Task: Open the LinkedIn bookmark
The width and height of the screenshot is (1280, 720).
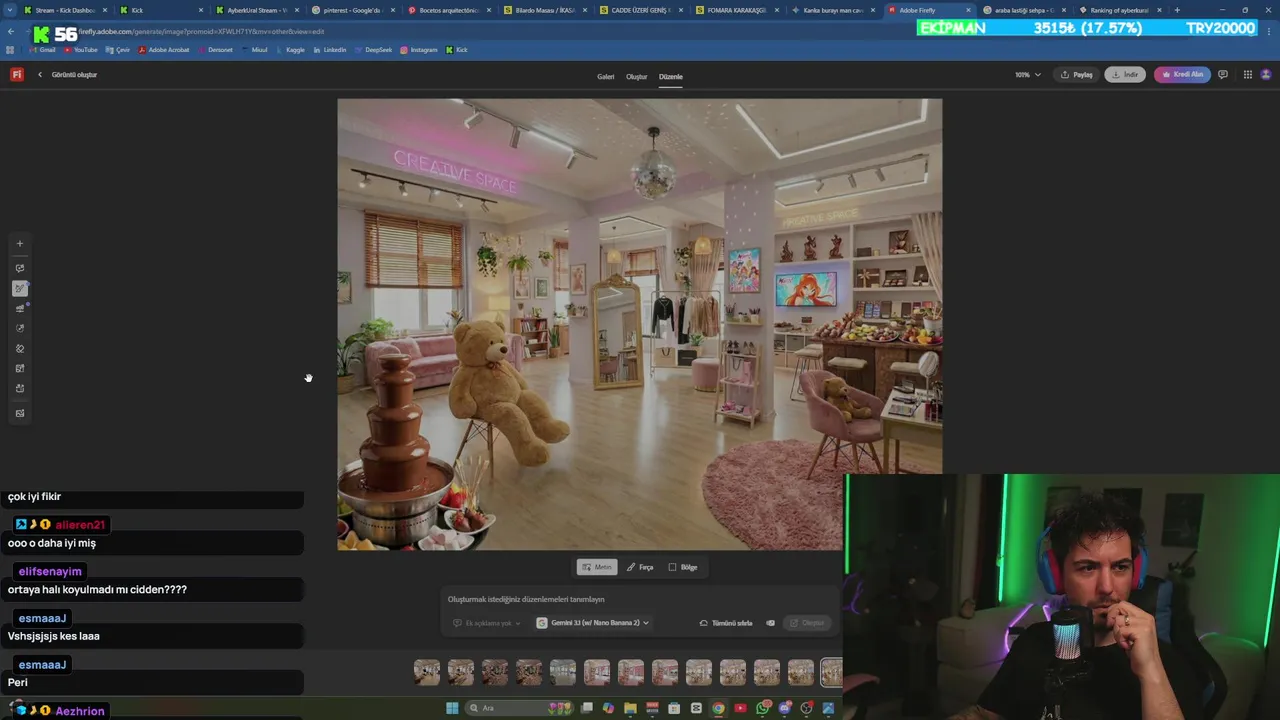Action: coord(330,50)
